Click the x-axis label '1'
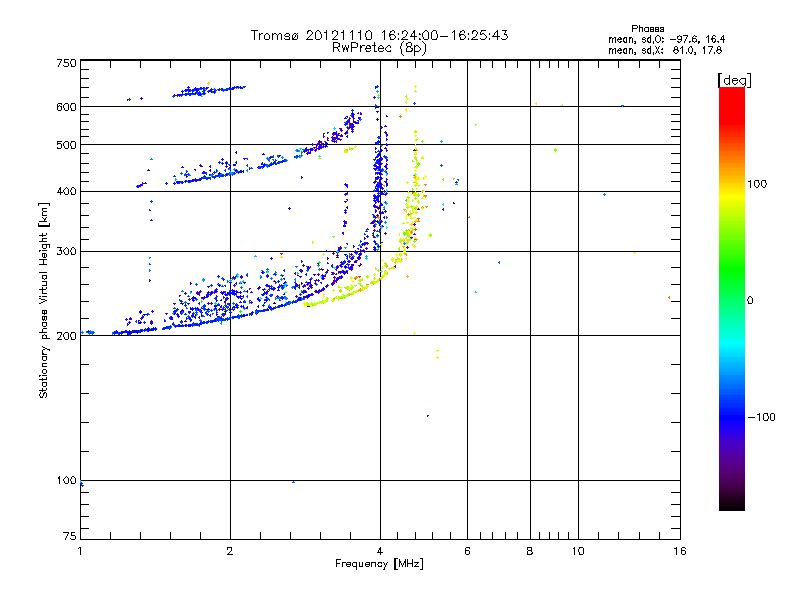 click(80, 551)
